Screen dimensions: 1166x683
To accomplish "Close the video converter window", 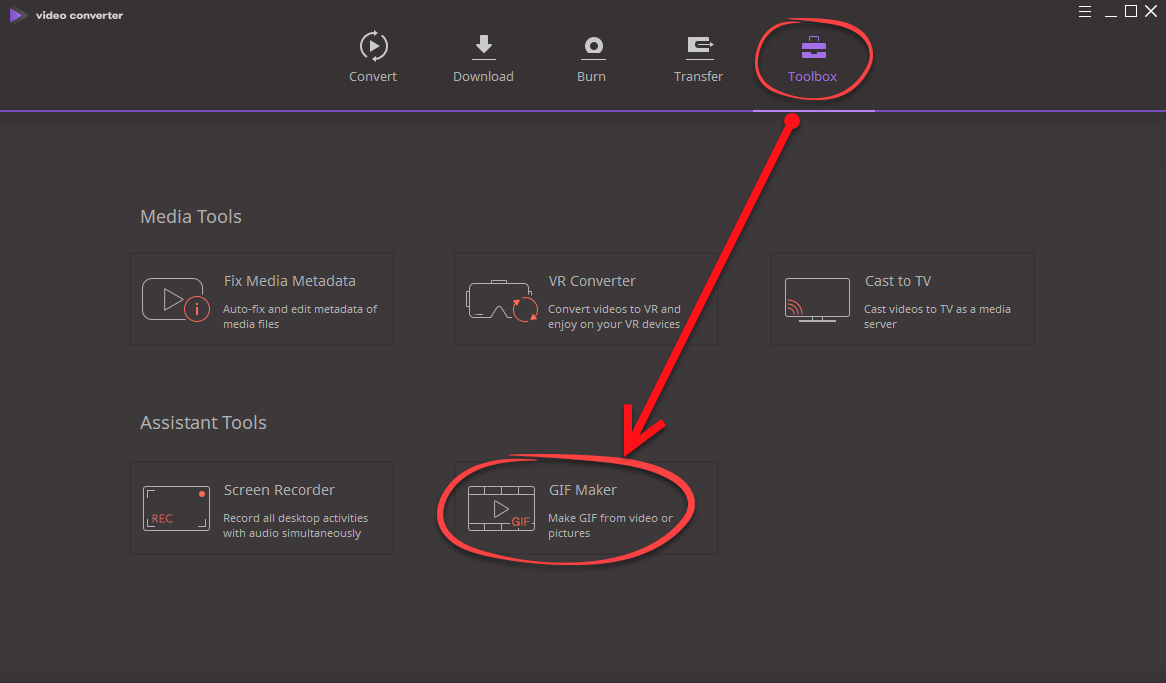I will pos(1151,11).
